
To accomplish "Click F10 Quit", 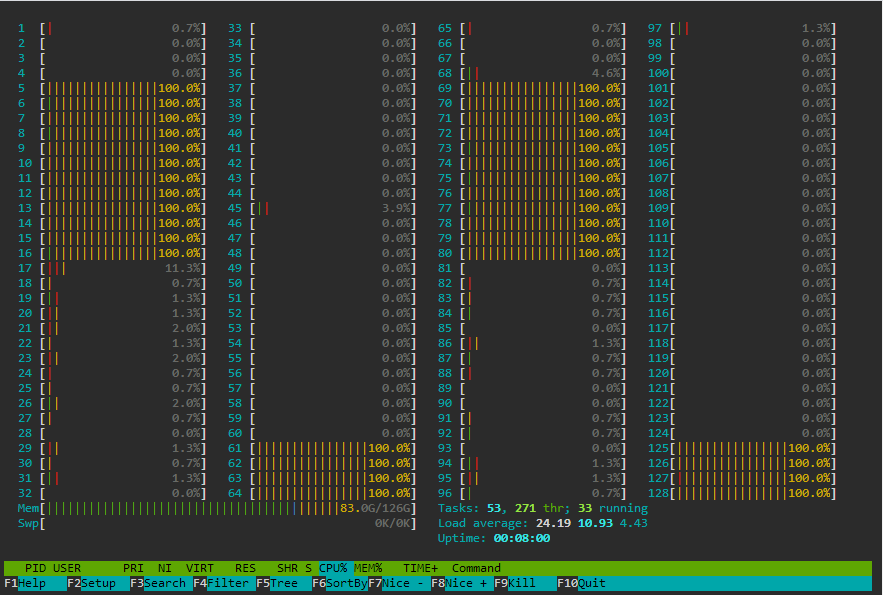I will (582, 583).
